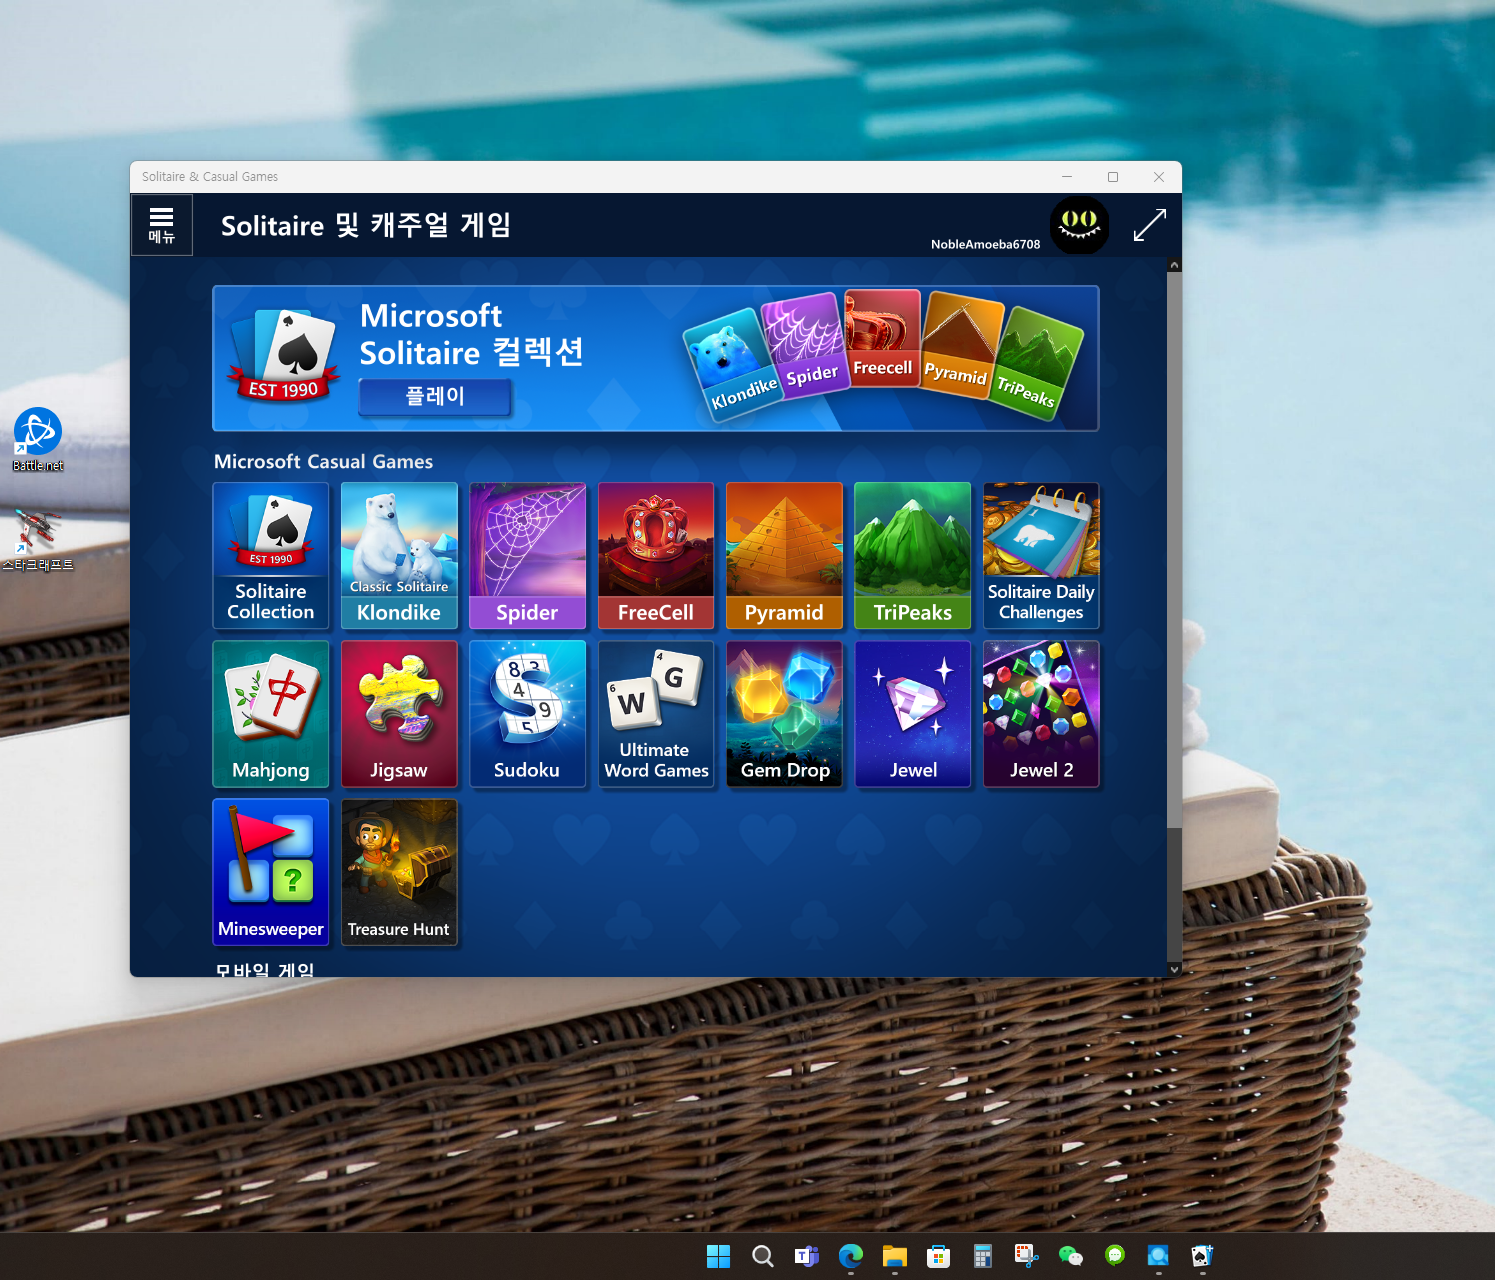Launch the TriPeaks game tile

point(913,556)
